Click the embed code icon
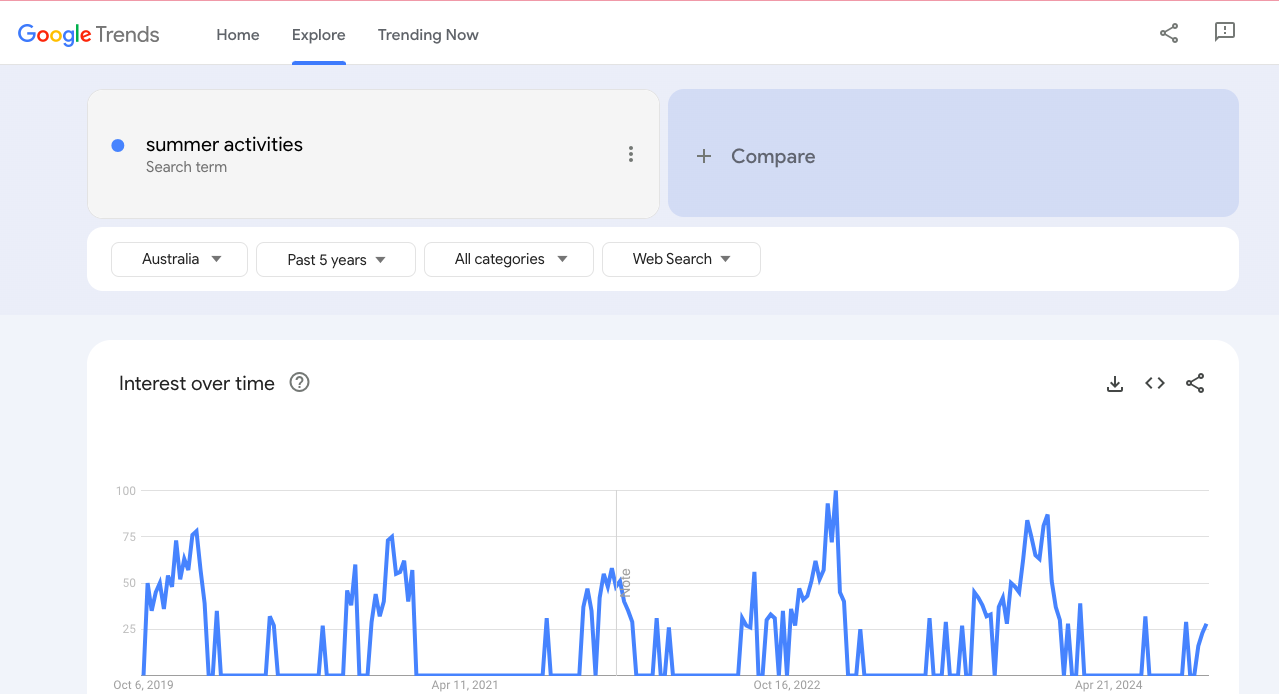The image size is (1279, 694). (x=1155, y=383)
